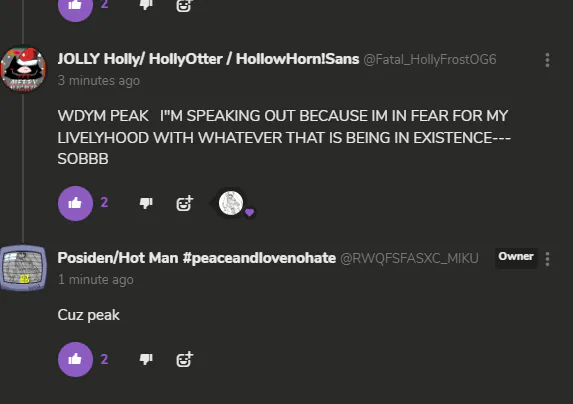Image resolution: width=573 pixels, height=404 pixels.
Task: Click the "3 minutes ago" timestamp
Action: click(99, 81)
